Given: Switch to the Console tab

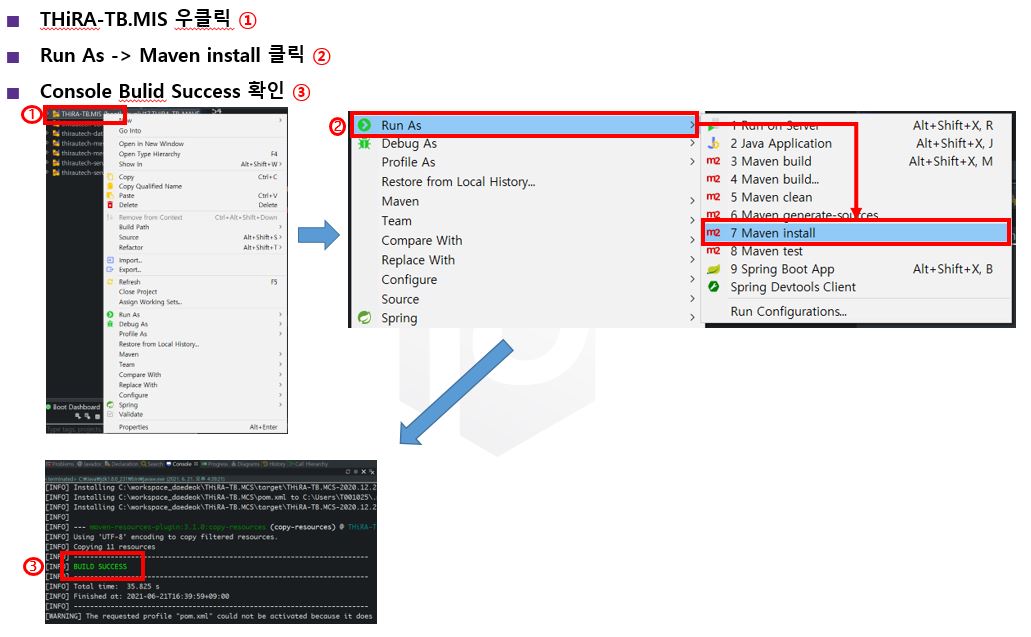Looking at the screenshot, I should click(182, 464).
